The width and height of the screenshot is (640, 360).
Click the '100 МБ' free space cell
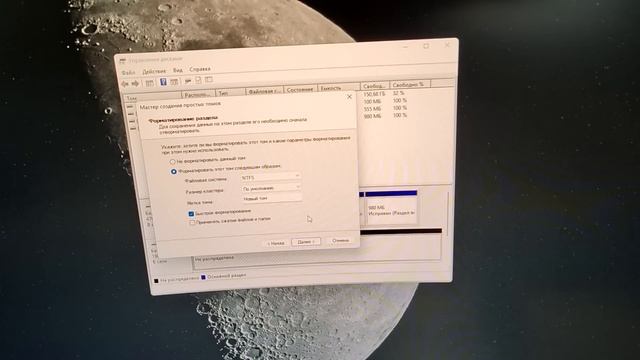pyautogui.click(x=373, y=102)
